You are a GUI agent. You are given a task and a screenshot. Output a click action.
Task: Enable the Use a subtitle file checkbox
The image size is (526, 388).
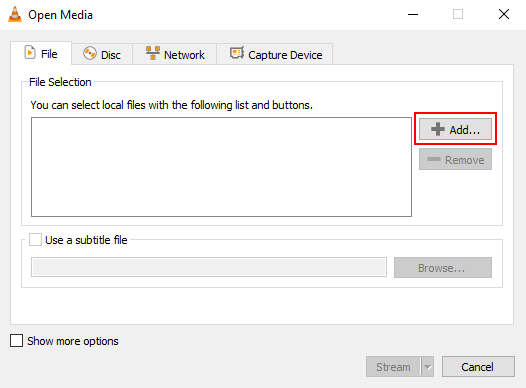[35, 240]
